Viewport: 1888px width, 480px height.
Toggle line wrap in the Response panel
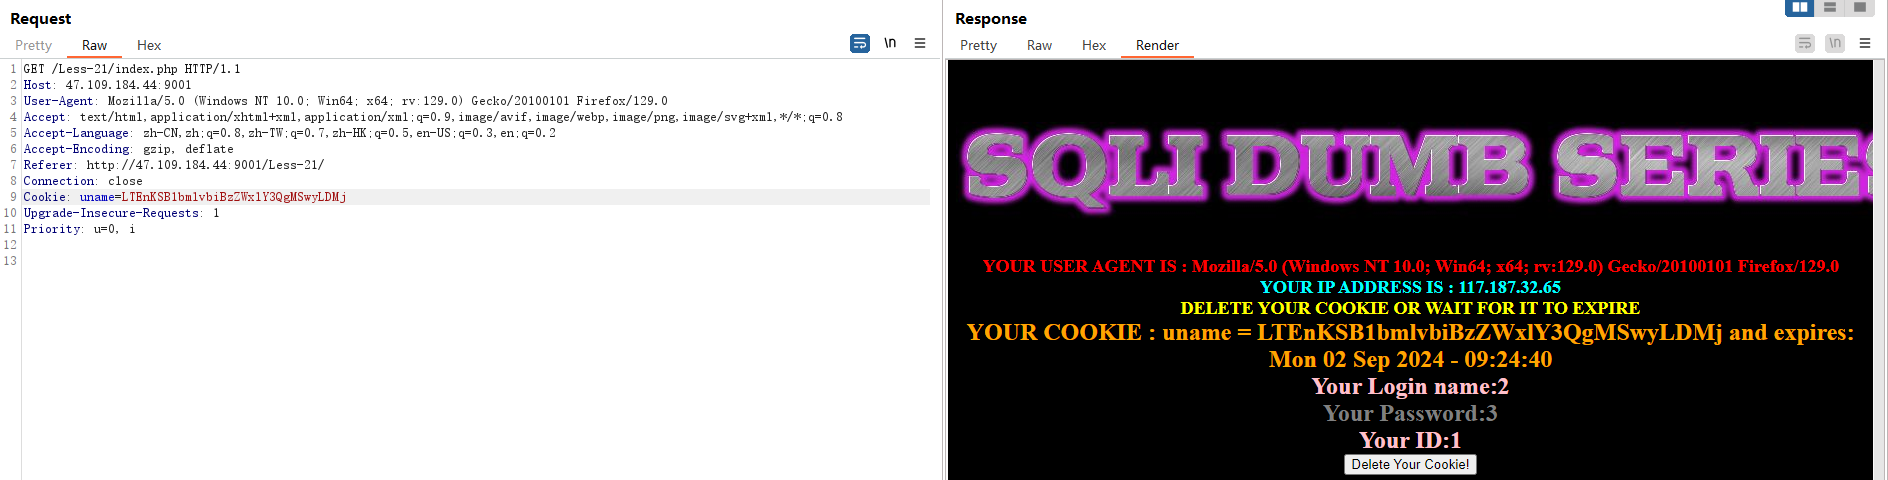click(x=1805, y=43)
